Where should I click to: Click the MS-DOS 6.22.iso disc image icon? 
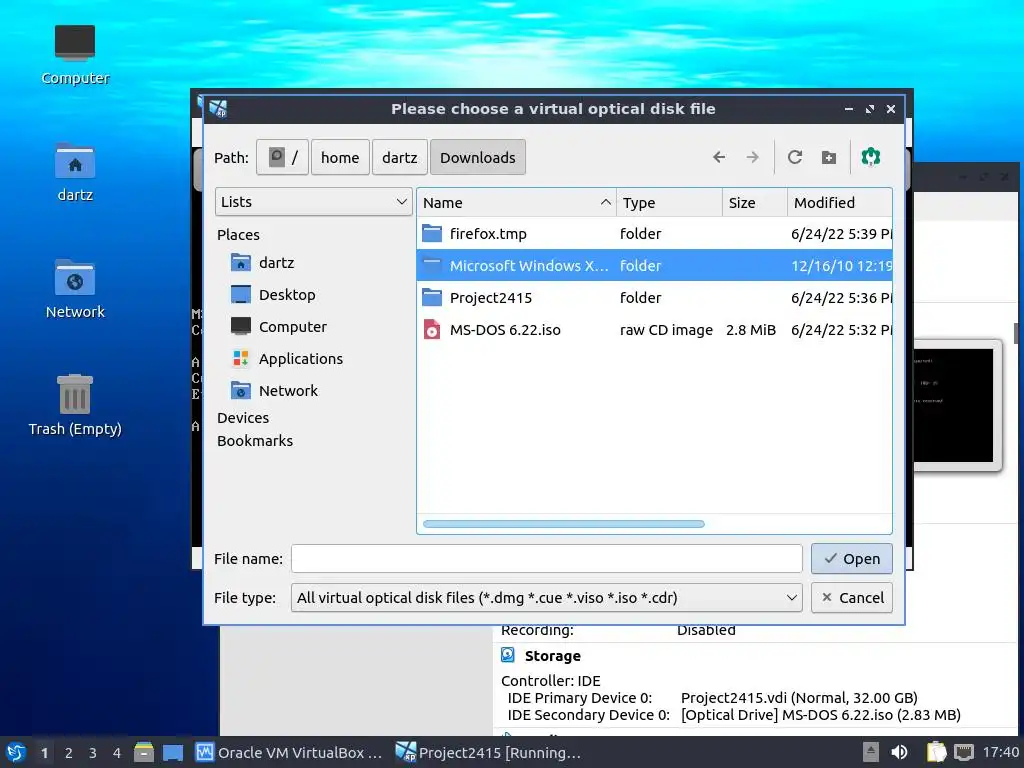[x=432, y=329]
